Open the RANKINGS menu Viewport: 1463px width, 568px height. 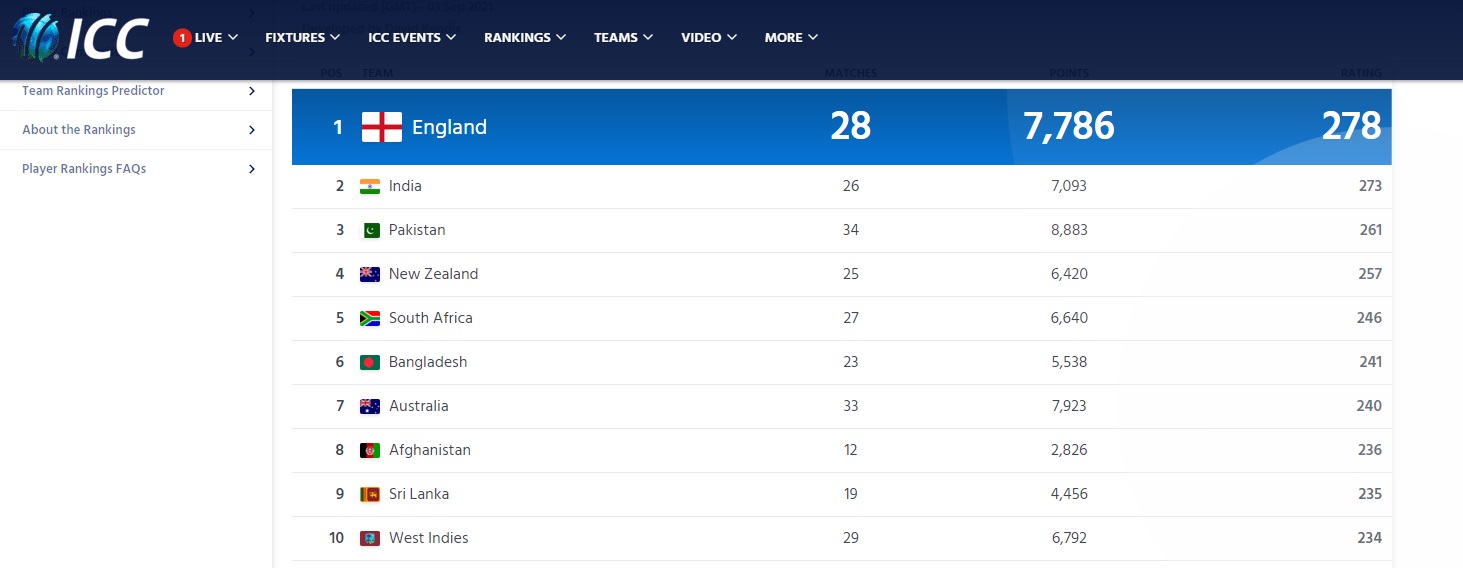(x=525, y=38)
